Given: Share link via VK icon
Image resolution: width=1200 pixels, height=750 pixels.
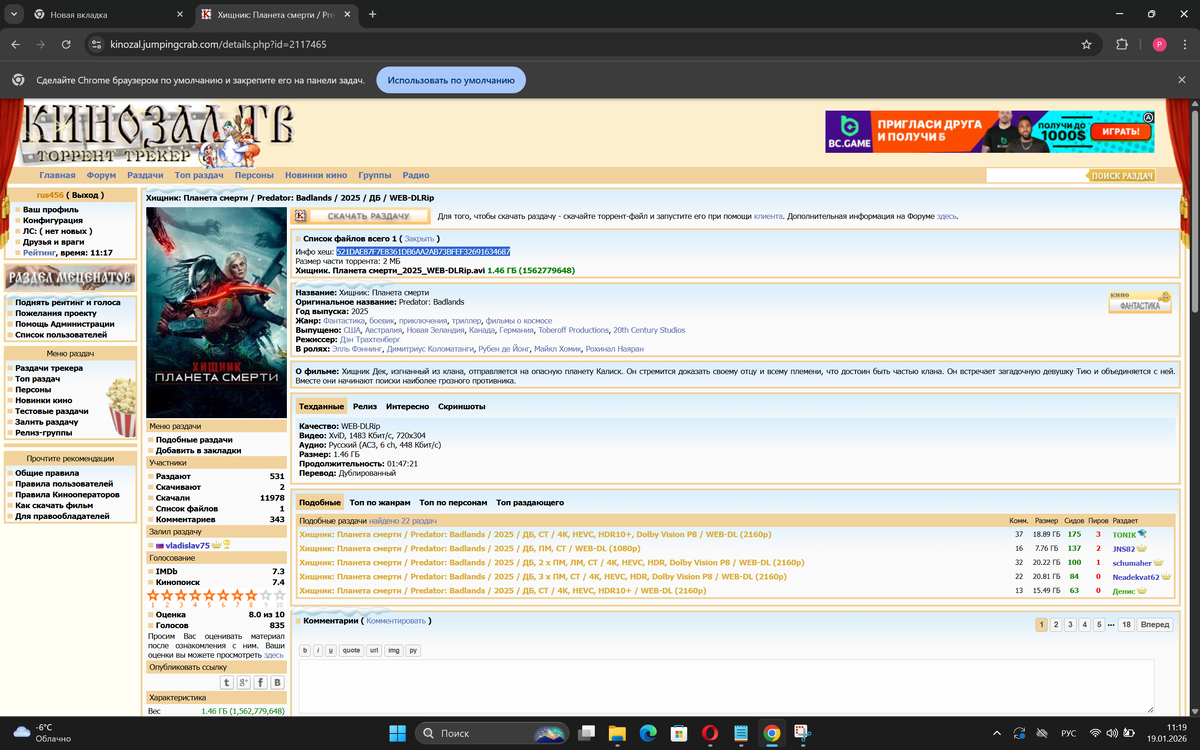Looking at the screenshot, I should [278, 682].
